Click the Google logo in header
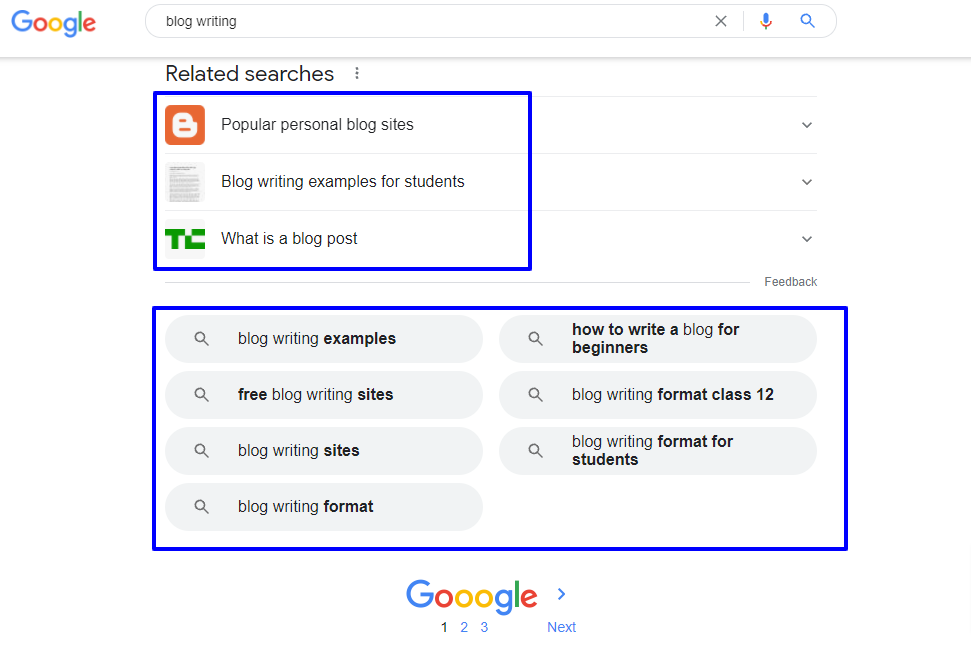 coord(54,22)
